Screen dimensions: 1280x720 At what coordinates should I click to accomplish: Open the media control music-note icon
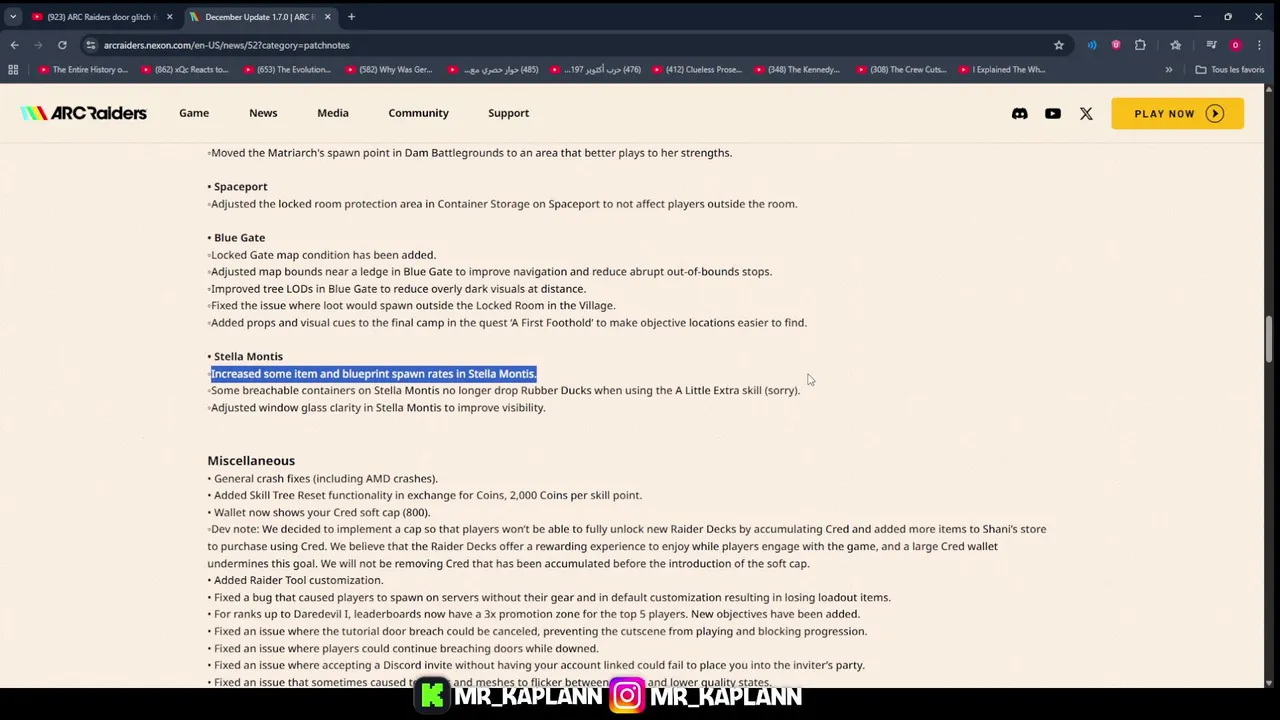point(1211,45)
